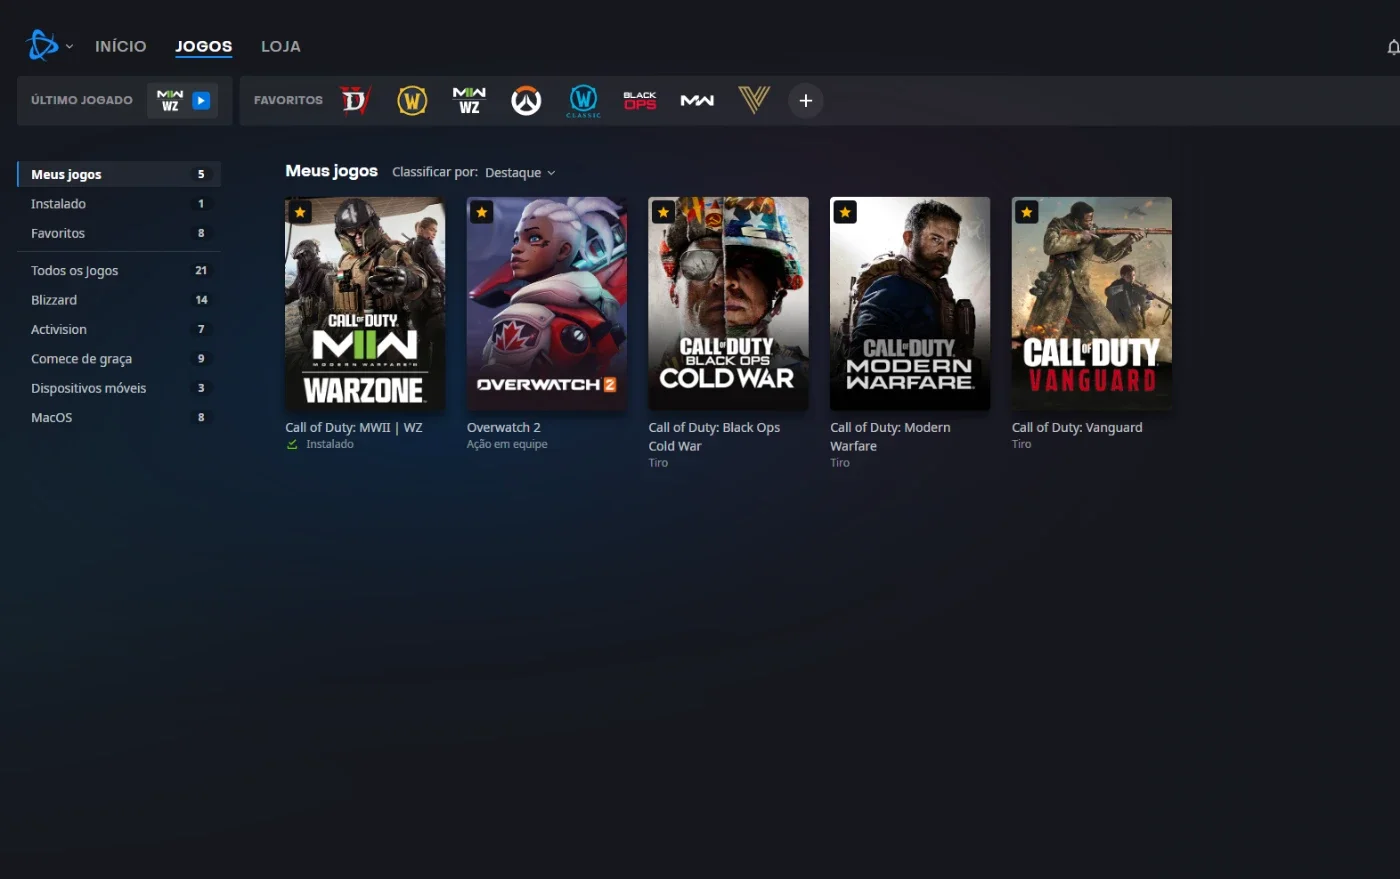The width and height of the screenshot is (1400, 879).
Task: Toggle favorite star on Overwatch 2
Action: 482,212
